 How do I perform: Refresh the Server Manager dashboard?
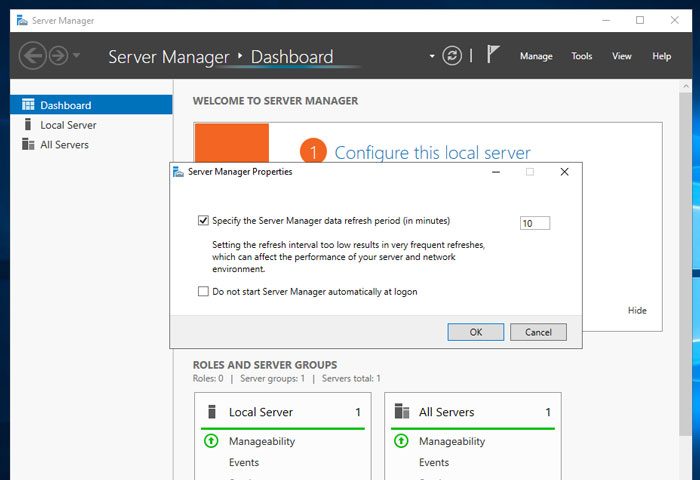453,56
